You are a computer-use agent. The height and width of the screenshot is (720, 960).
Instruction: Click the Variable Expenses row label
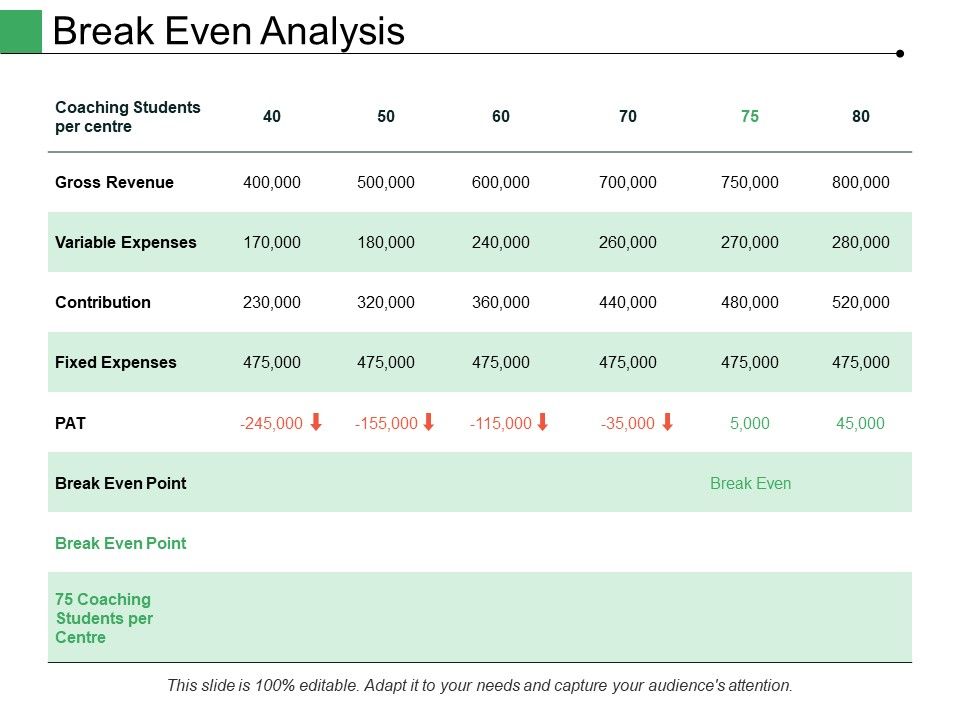coord(126,242)
